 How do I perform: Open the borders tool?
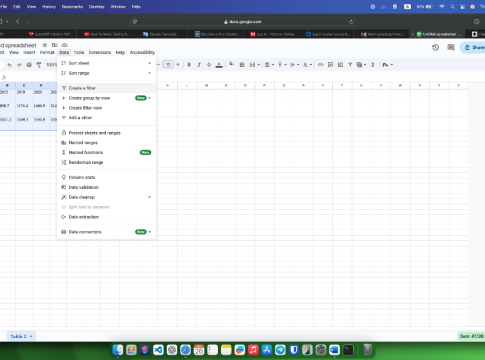point(242,65)
